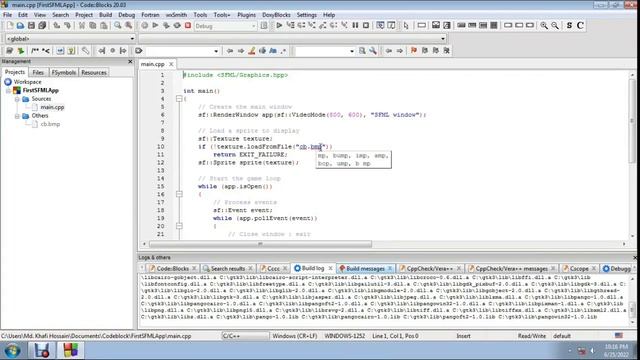The image size is (640, 360).
Task: Click the Paste clipboard icon
Action: tap(104, 26)
